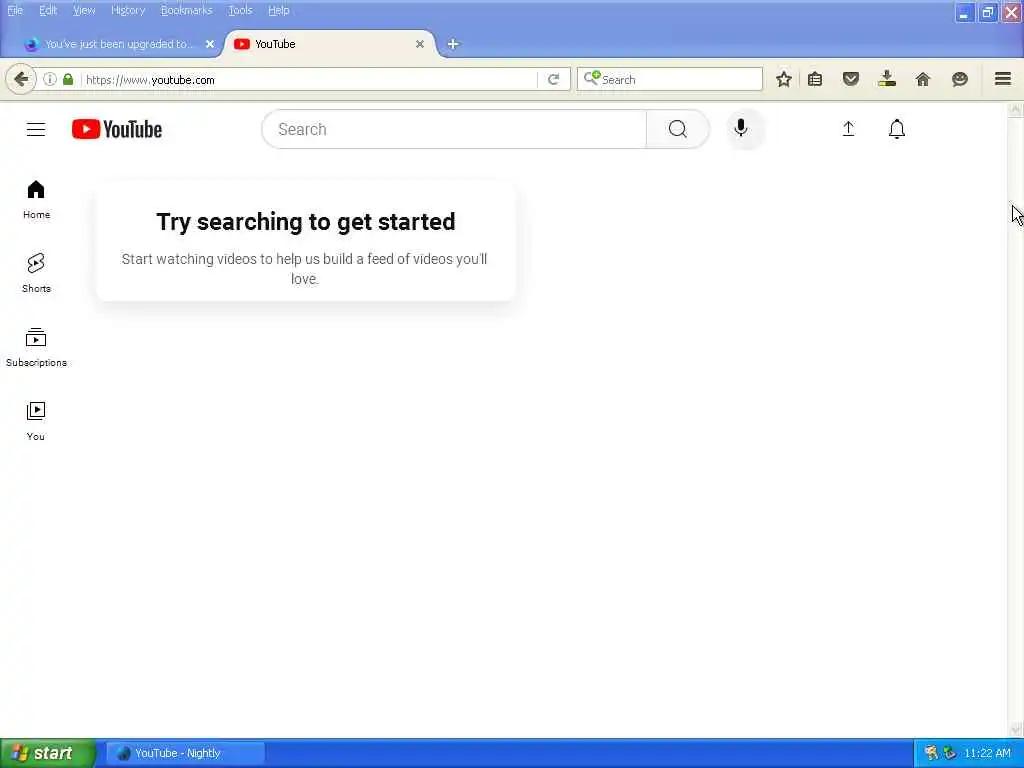Open Subscriptions in the sidebar

tap(36, 347)
